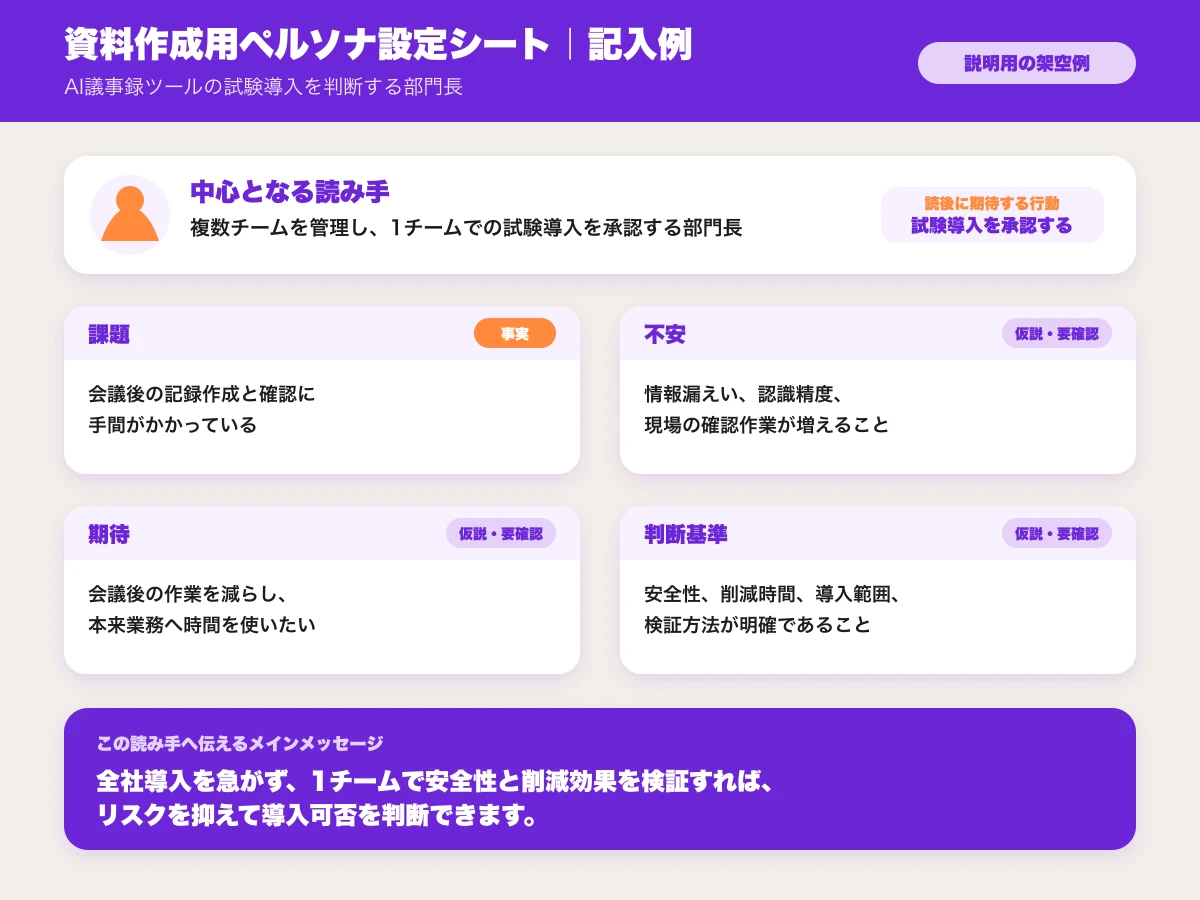Screen dimensions: 1200x900
Task: Click the text 複数チームを管理し、1チームでの試験導入を承認する部門長
Action: [466, 228]
